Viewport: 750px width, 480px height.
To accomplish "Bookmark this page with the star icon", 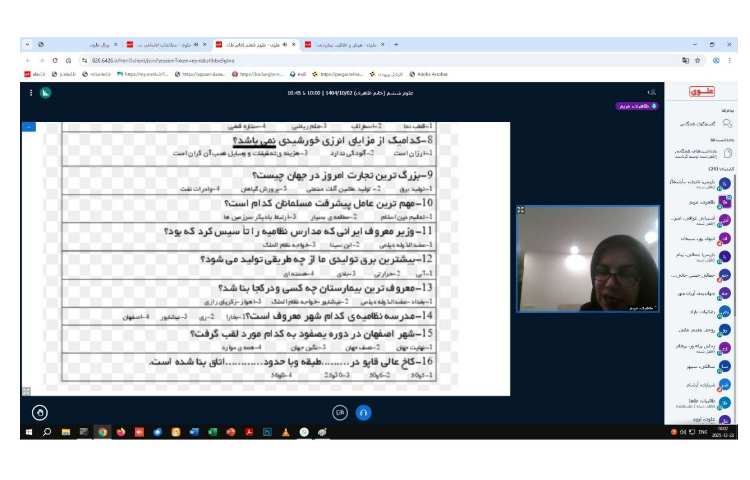I will 698,60.
